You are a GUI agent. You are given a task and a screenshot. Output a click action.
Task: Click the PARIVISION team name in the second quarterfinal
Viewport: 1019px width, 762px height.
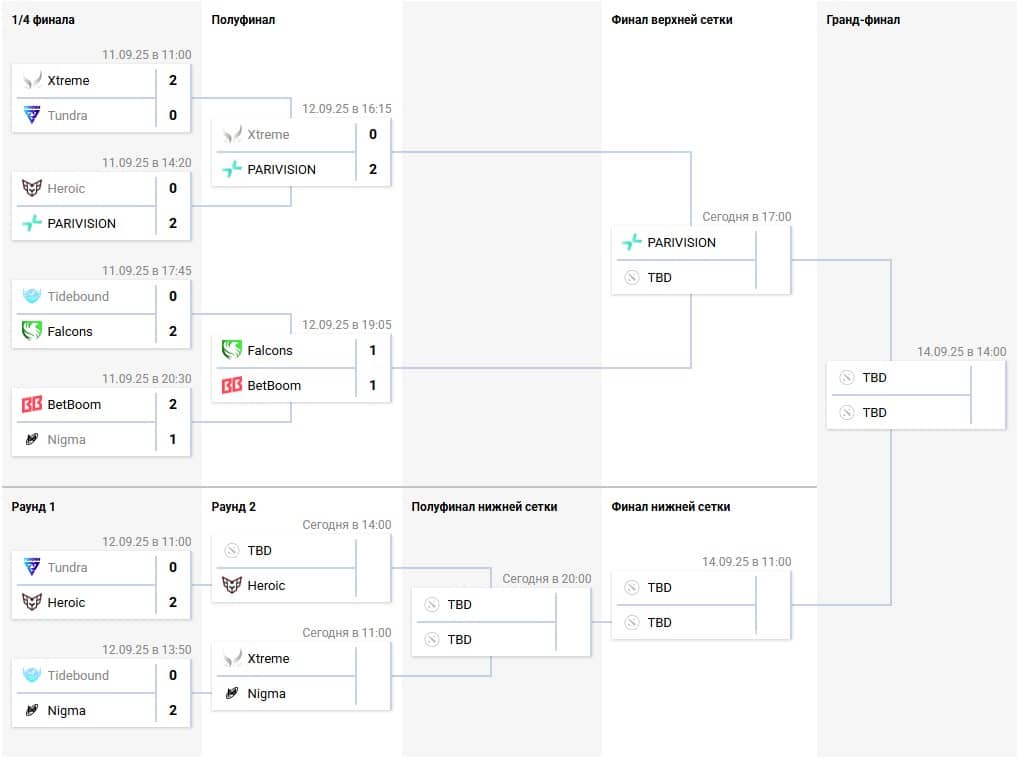82,224
